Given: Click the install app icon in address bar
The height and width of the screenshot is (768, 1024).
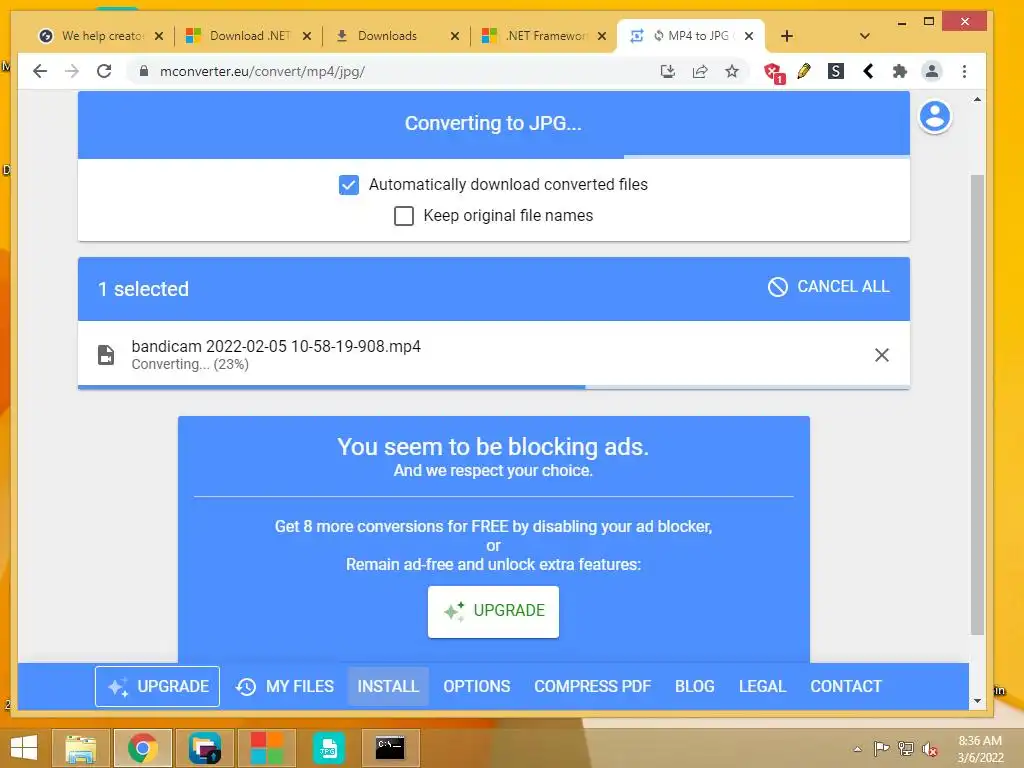Looking at the screenshot, I should pos(667,71).
